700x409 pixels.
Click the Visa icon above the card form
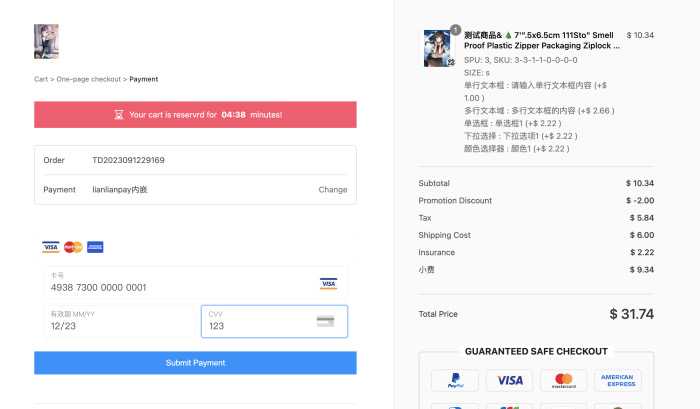pos(51,247)
